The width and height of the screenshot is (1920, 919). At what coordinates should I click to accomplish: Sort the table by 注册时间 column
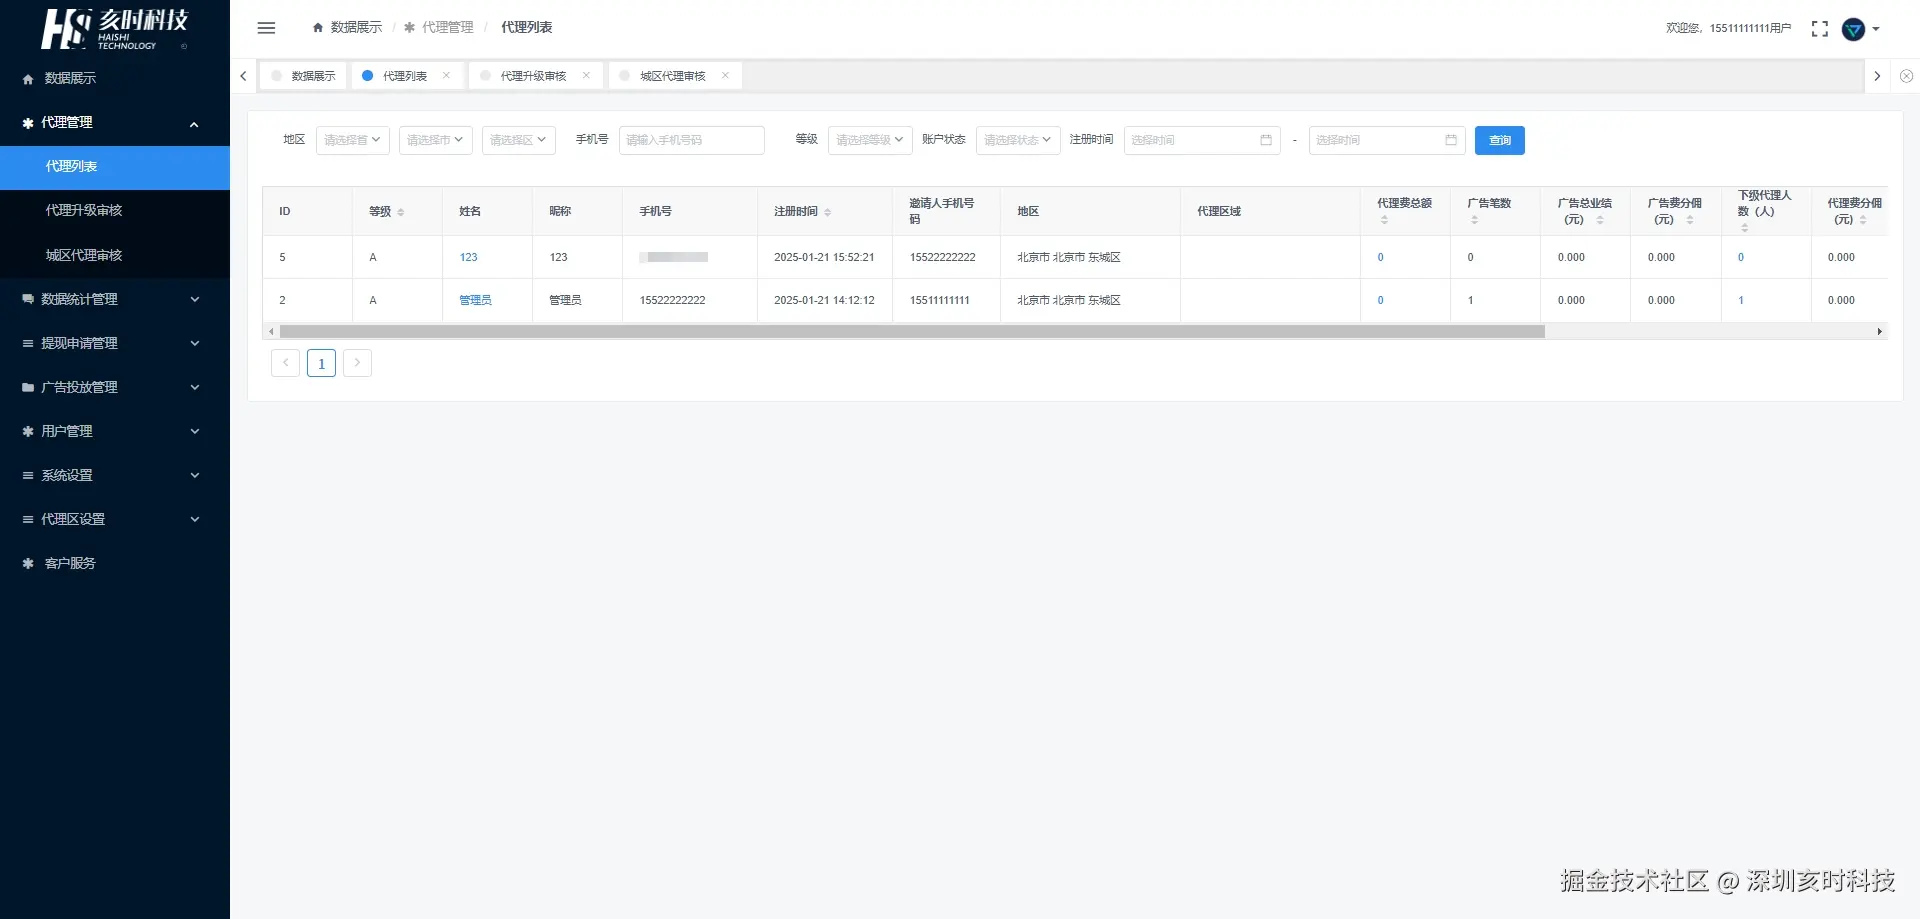tap(828, 212)
